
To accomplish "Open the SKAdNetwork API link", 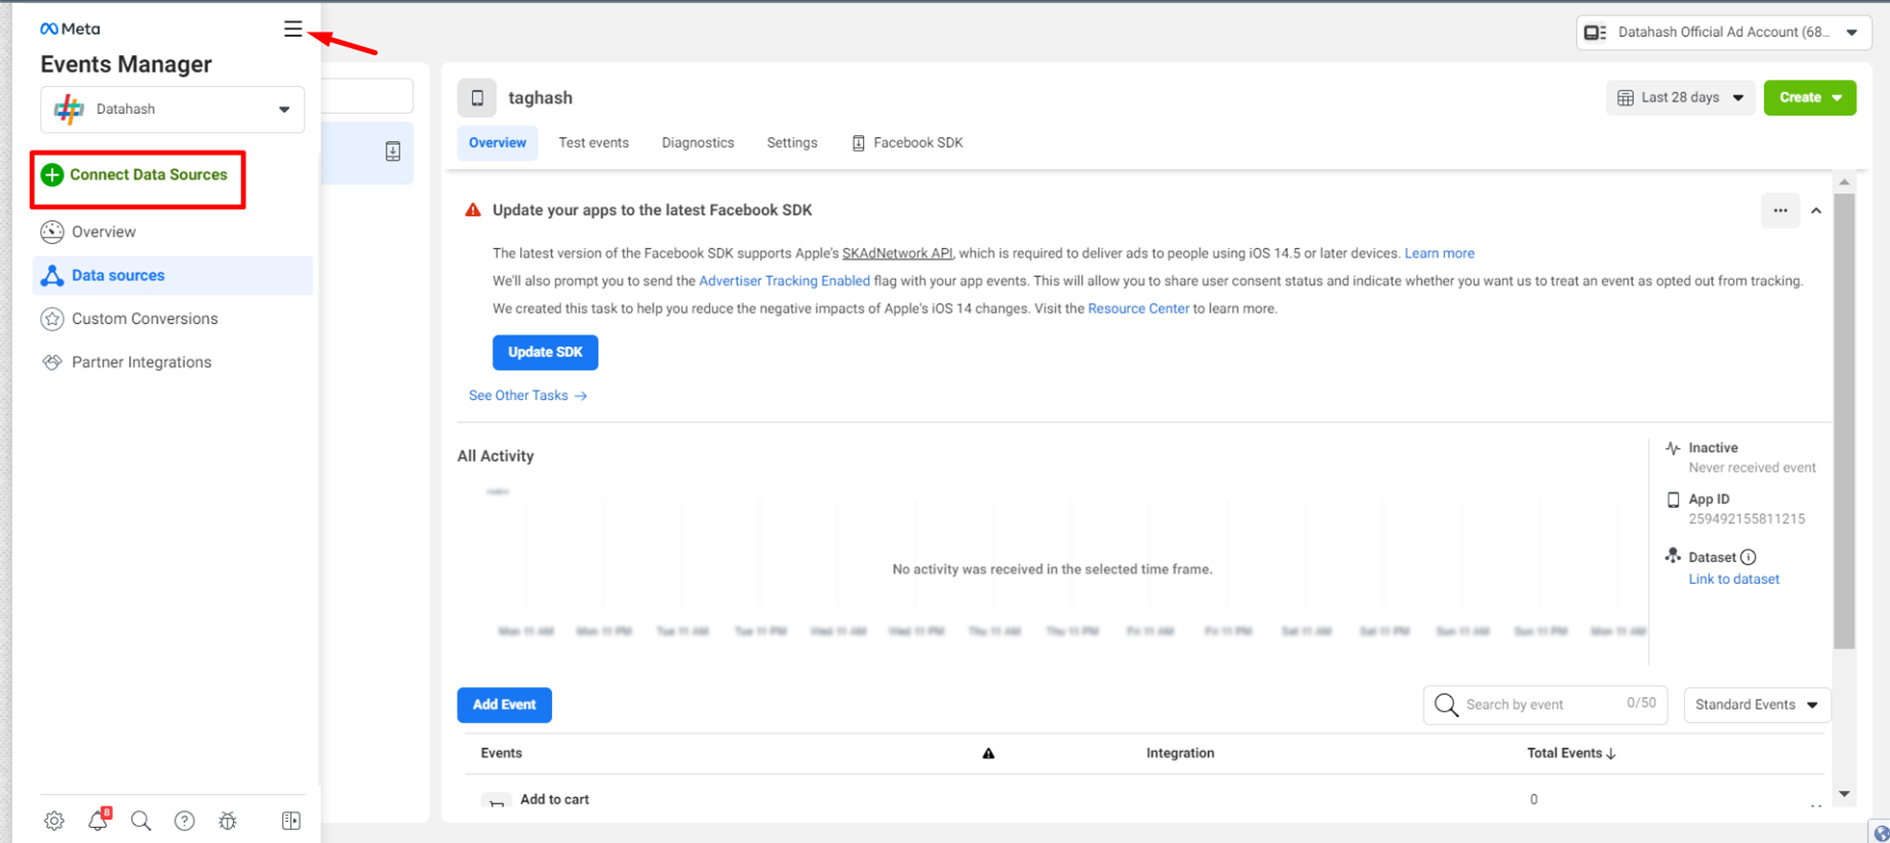I will click(x=897, y=253).
